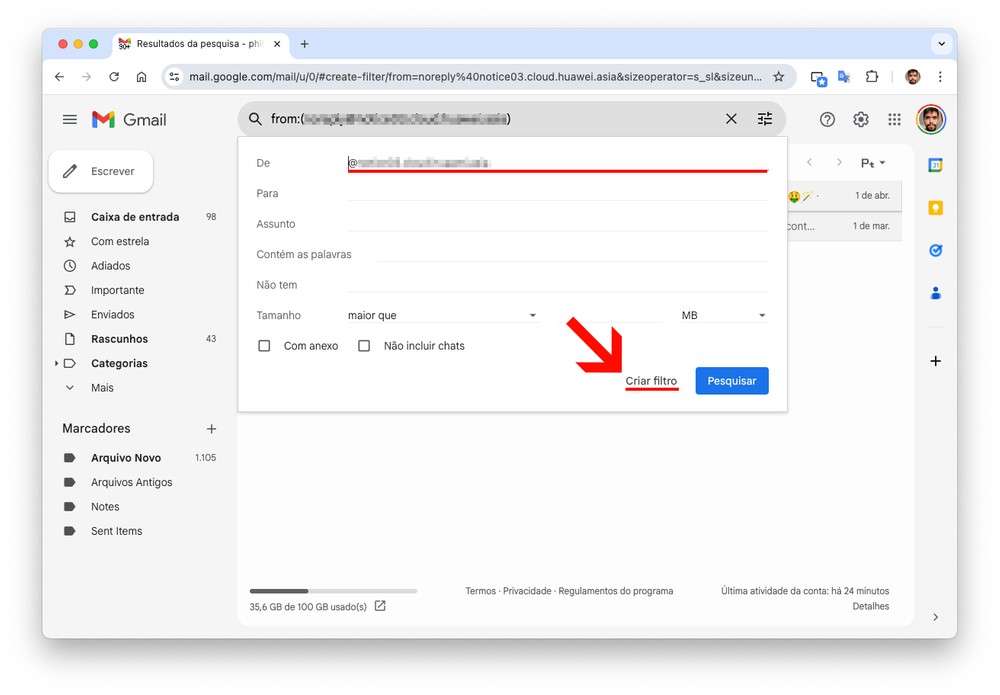Open the maior que size dropdown
This screenshot has height=695, width=1000.
(442, 316)
